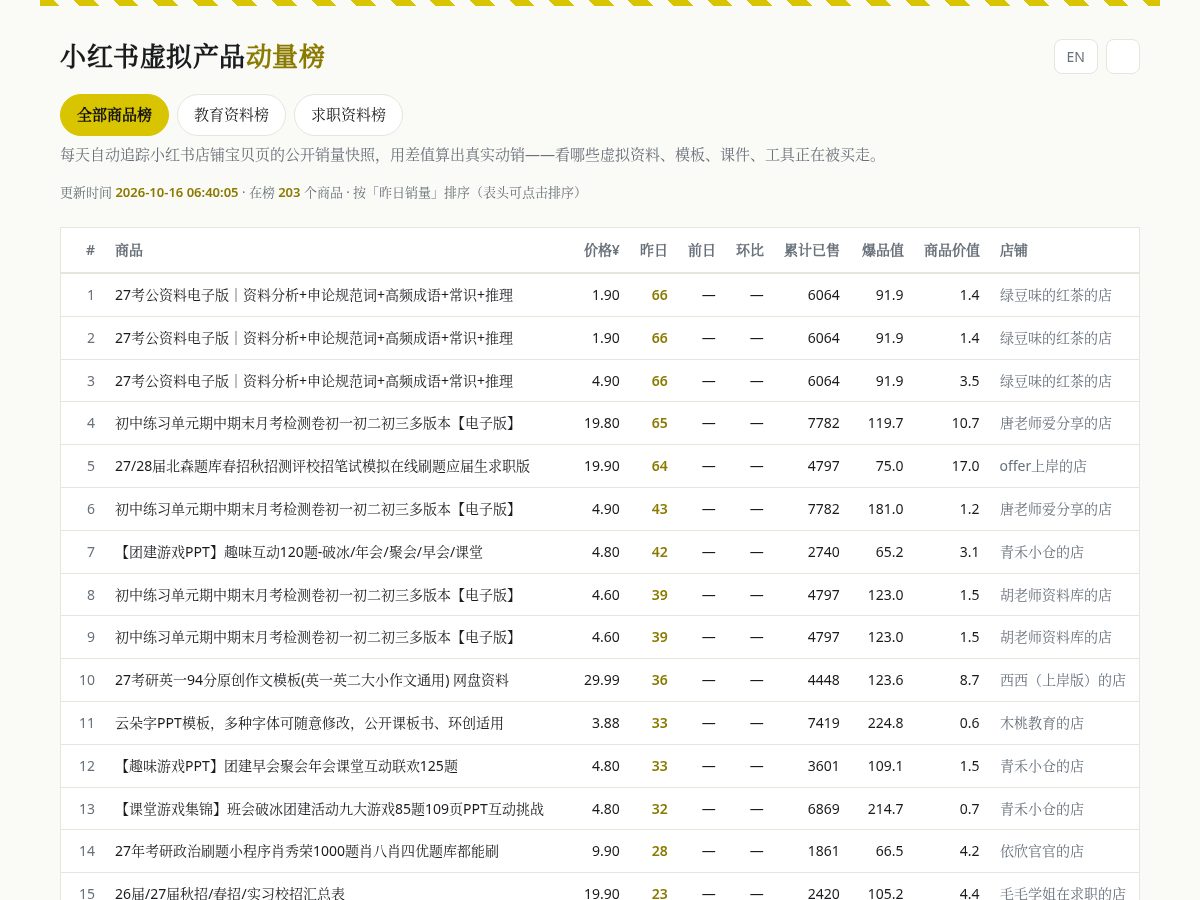Click 爆品值 cell 214.7
Image resolution: width=1200 pixels, height=900 pixels.
tap(886, 809)
